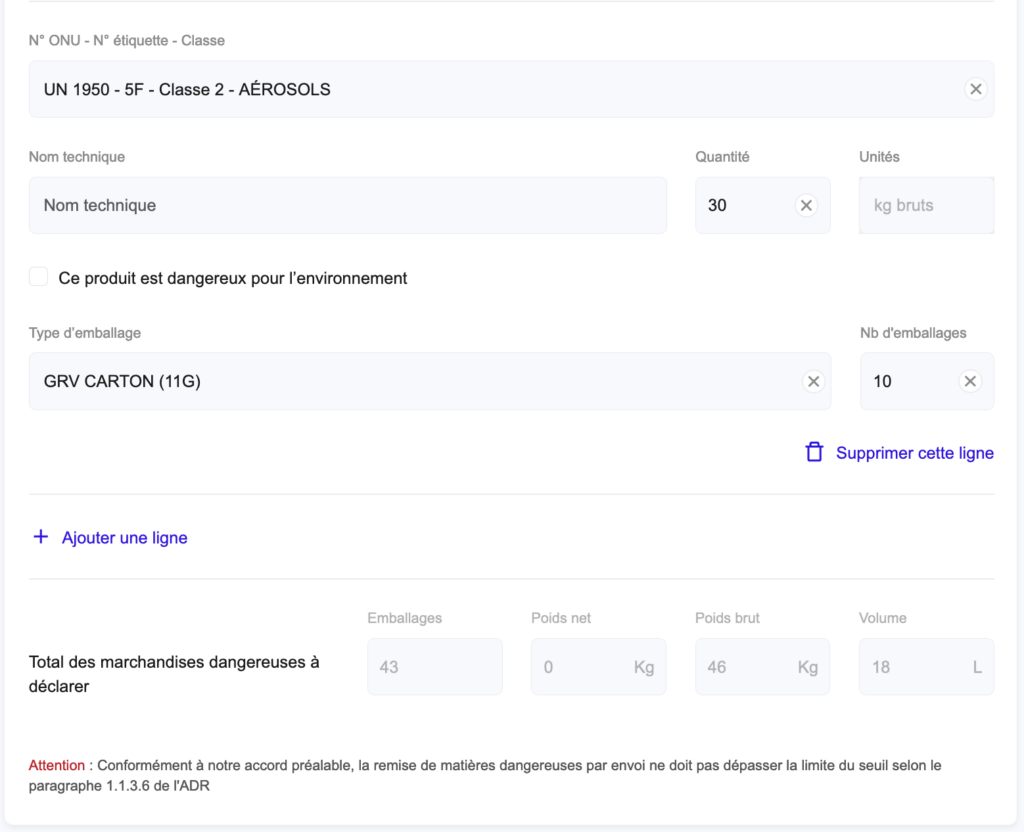The height and width of the screenshot is (832, 1024).
Task: Click the trash can icon
Action: coord(814,452)
